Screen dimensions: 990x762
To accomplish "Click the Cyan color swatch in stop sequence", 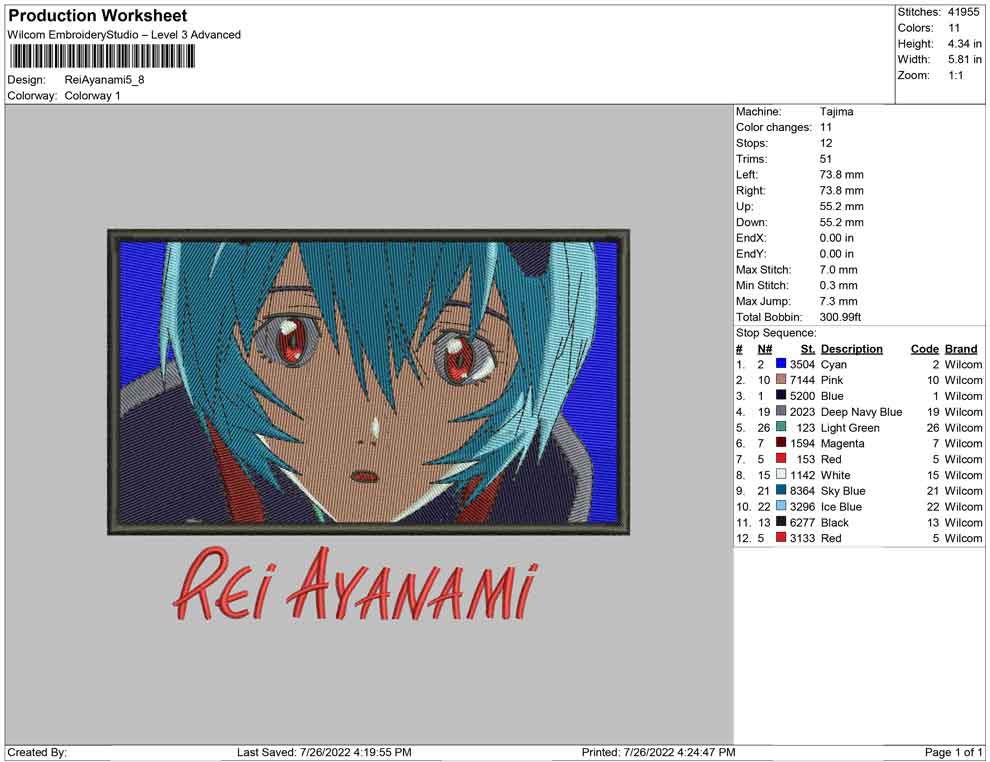I will [x=781, y=365].
